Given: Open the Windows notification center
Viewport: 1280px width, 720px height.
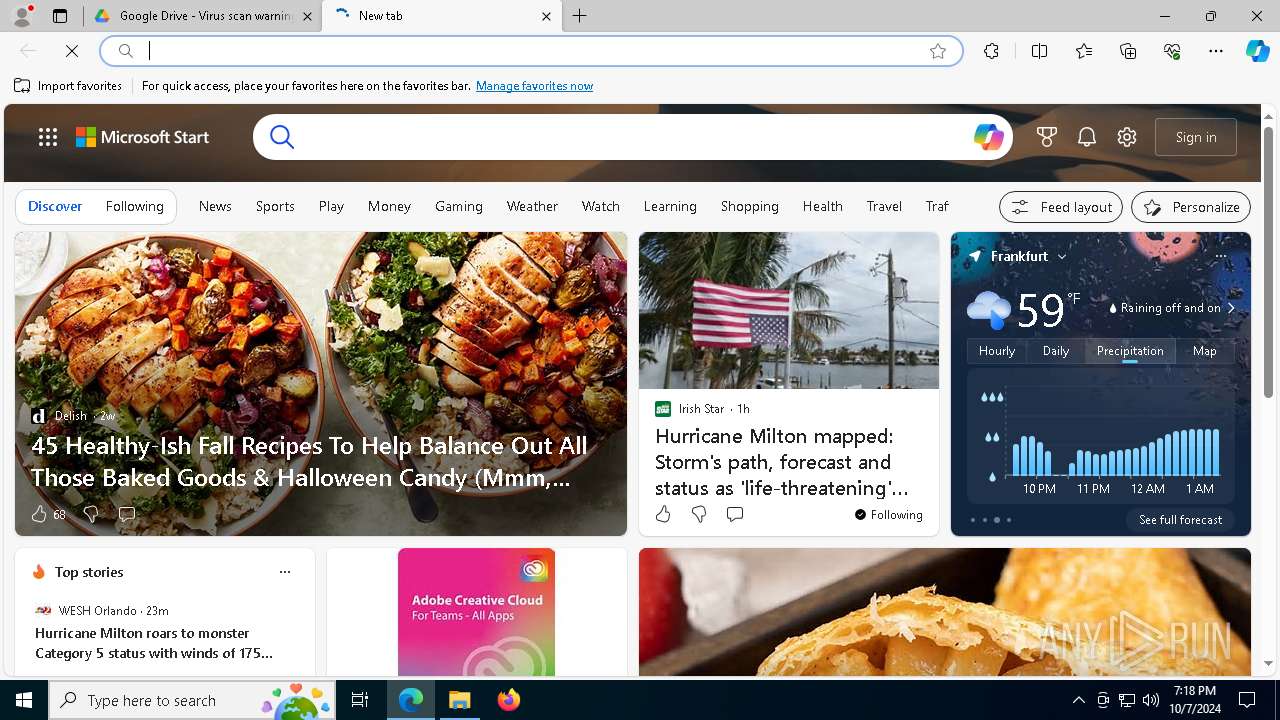Looking at the screenshot, I should point(1247,700).
